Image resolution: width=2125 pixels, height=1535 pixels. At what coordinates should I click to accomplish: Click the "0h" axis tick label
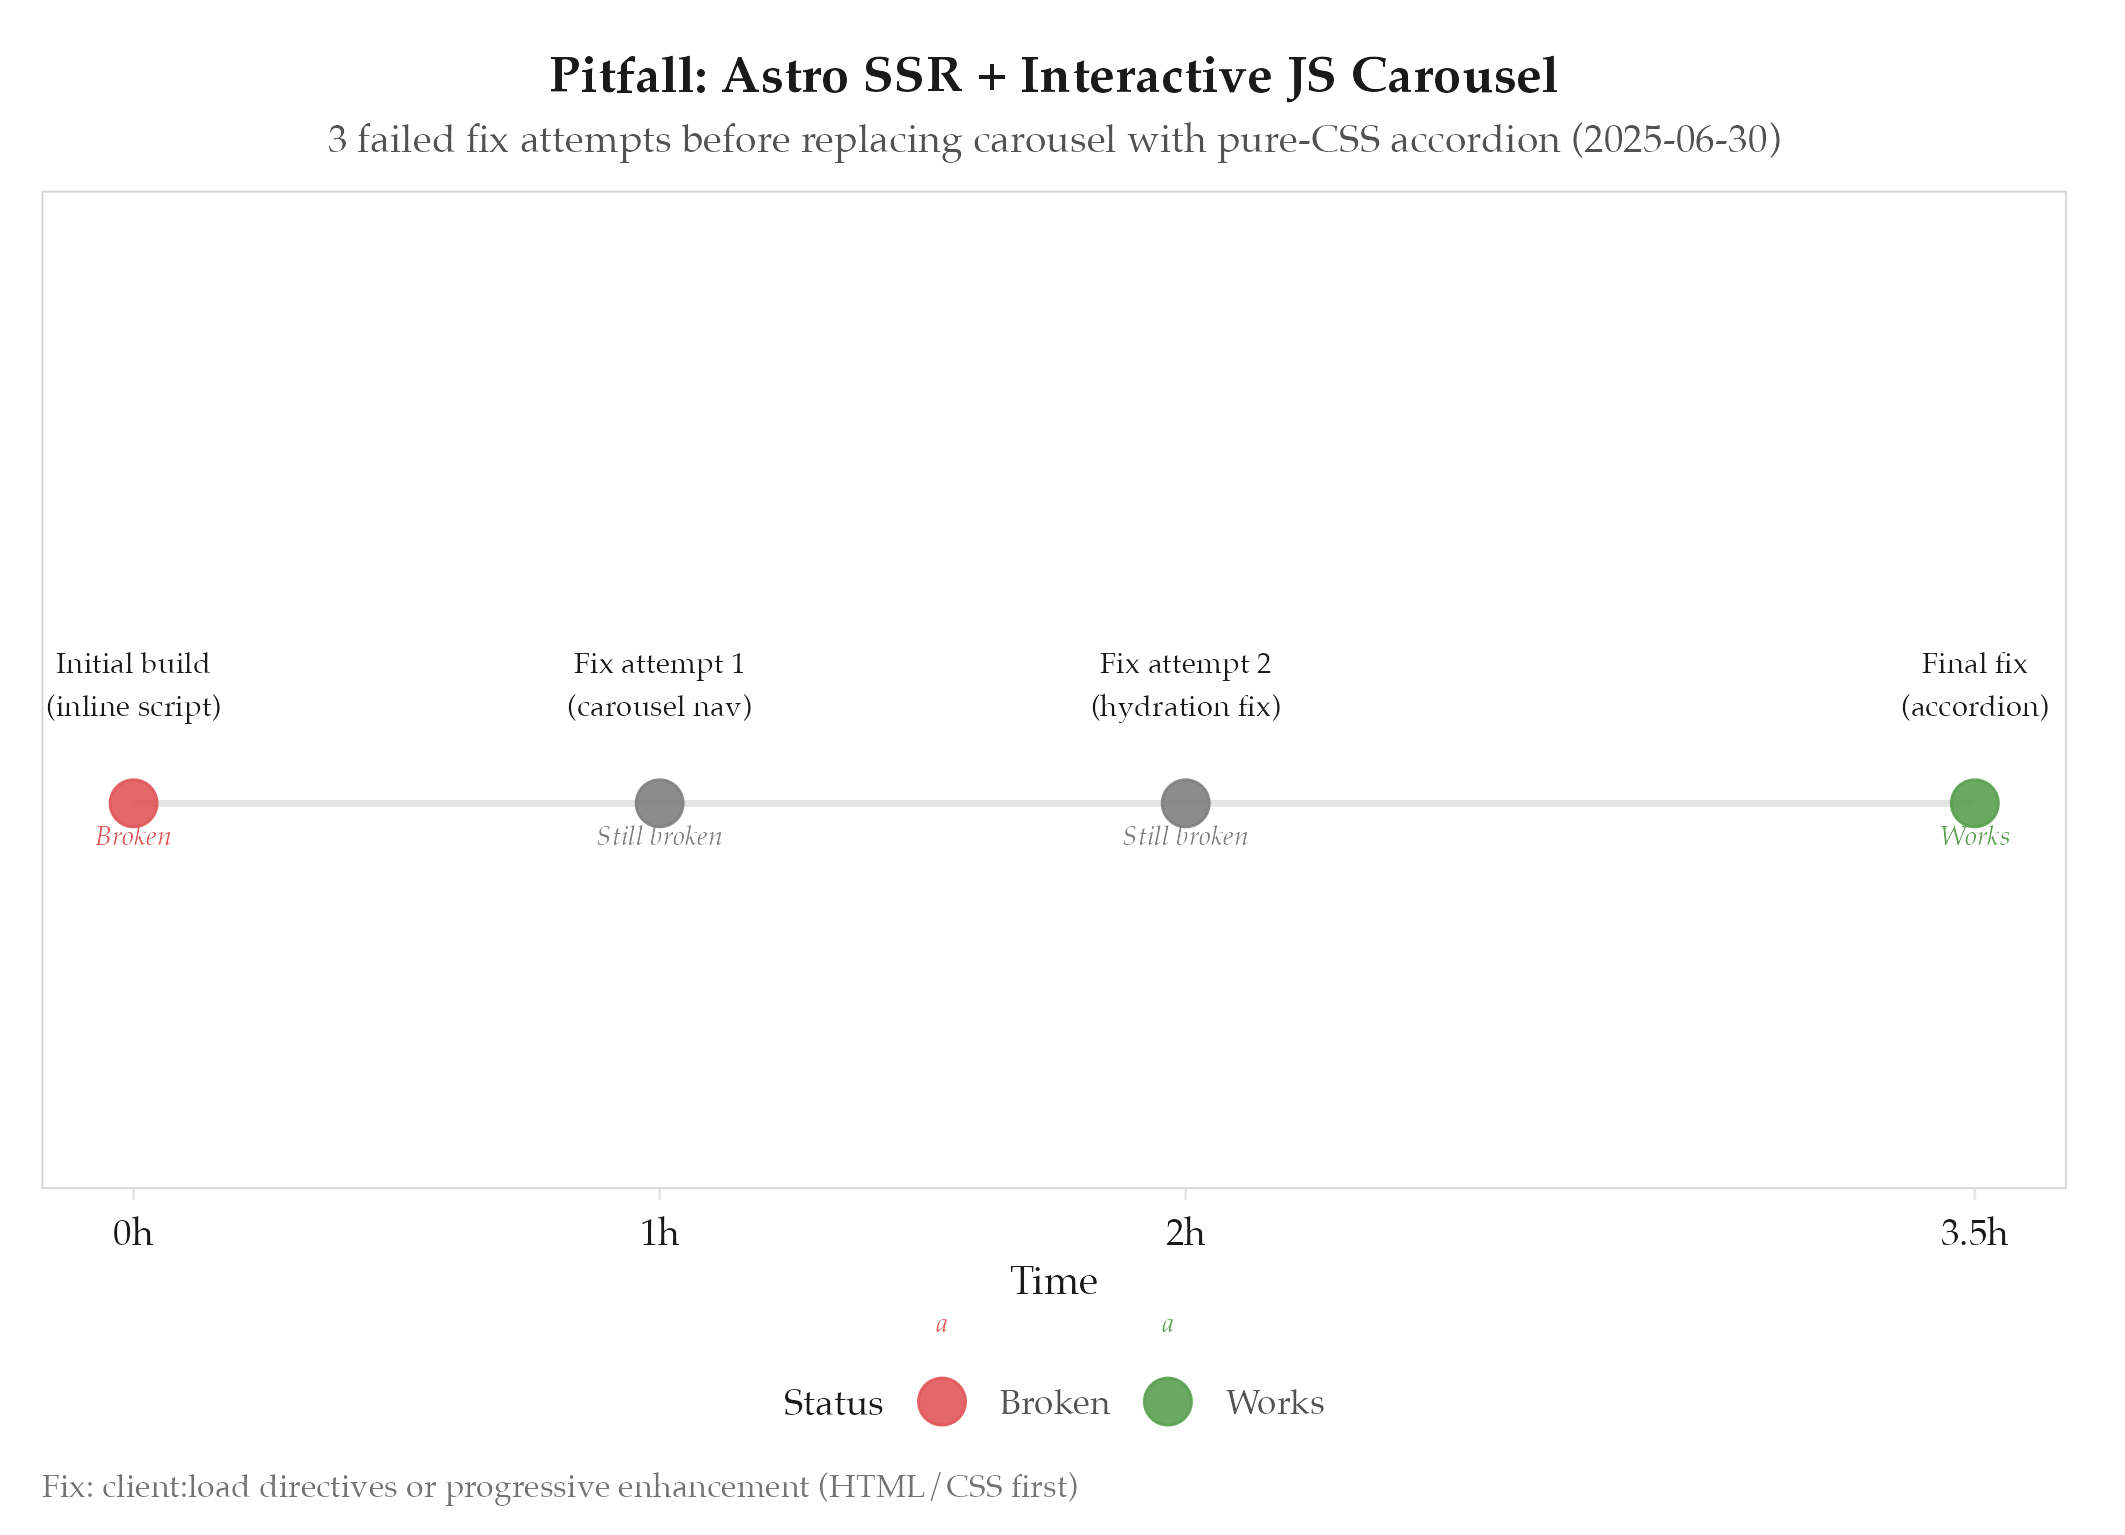(x=133, y=1233)
